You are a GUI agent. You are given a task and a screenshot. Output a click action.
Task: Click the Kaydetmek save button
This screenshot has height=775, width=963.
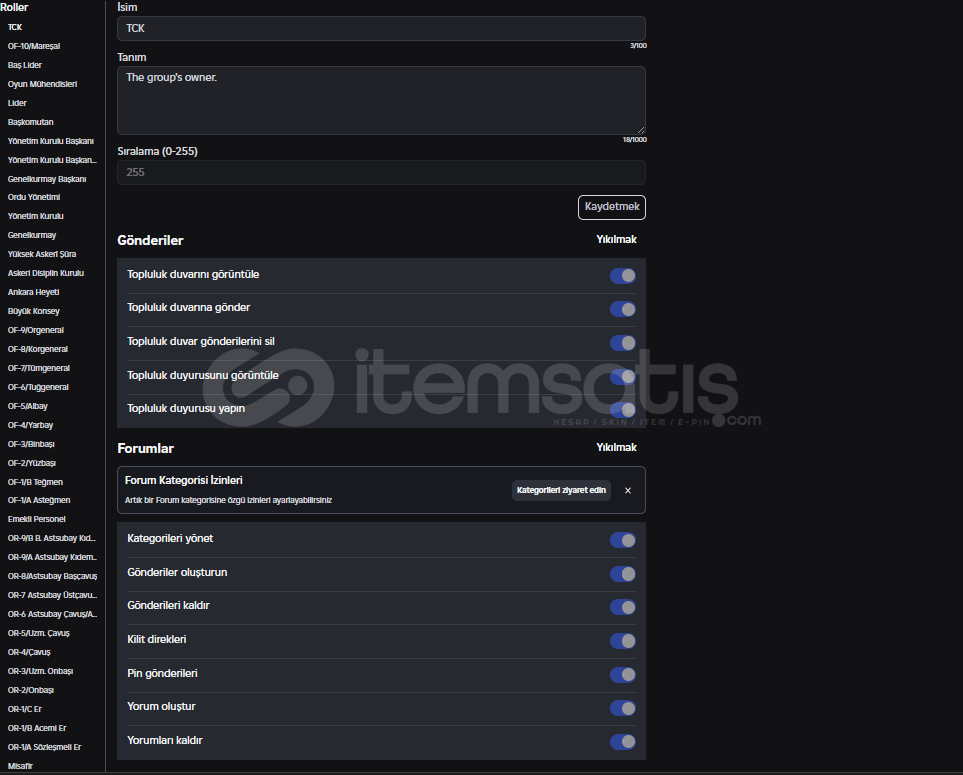point(611,207)
